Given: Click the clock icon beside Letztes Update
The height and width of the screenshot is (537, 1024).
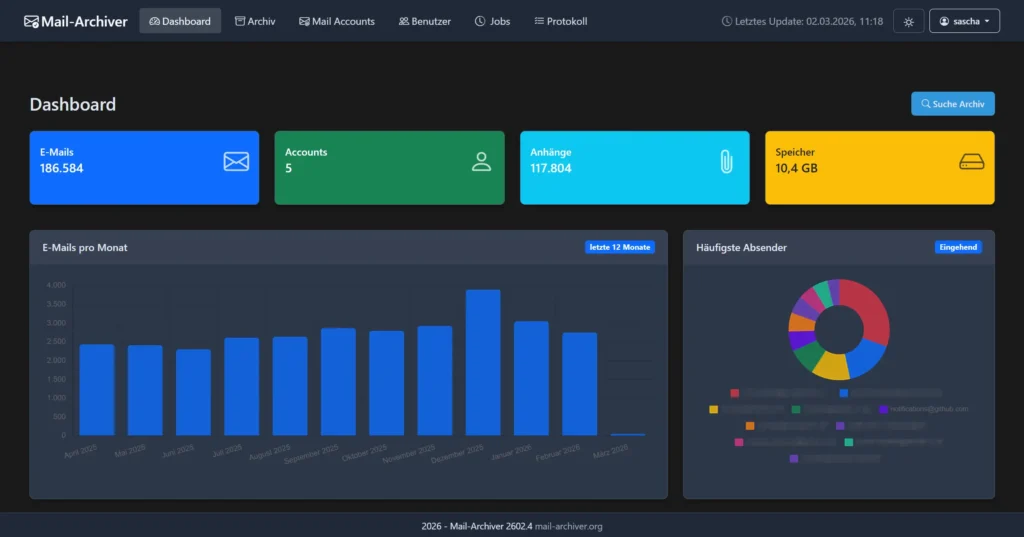Looking at the screenshot, I should [726, 21].
